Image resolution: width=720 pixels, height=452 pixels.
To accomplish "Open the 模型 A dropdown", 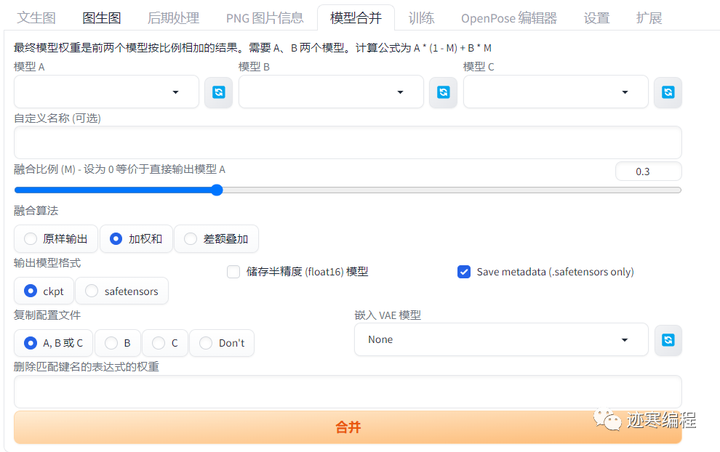I will [107, 92].
